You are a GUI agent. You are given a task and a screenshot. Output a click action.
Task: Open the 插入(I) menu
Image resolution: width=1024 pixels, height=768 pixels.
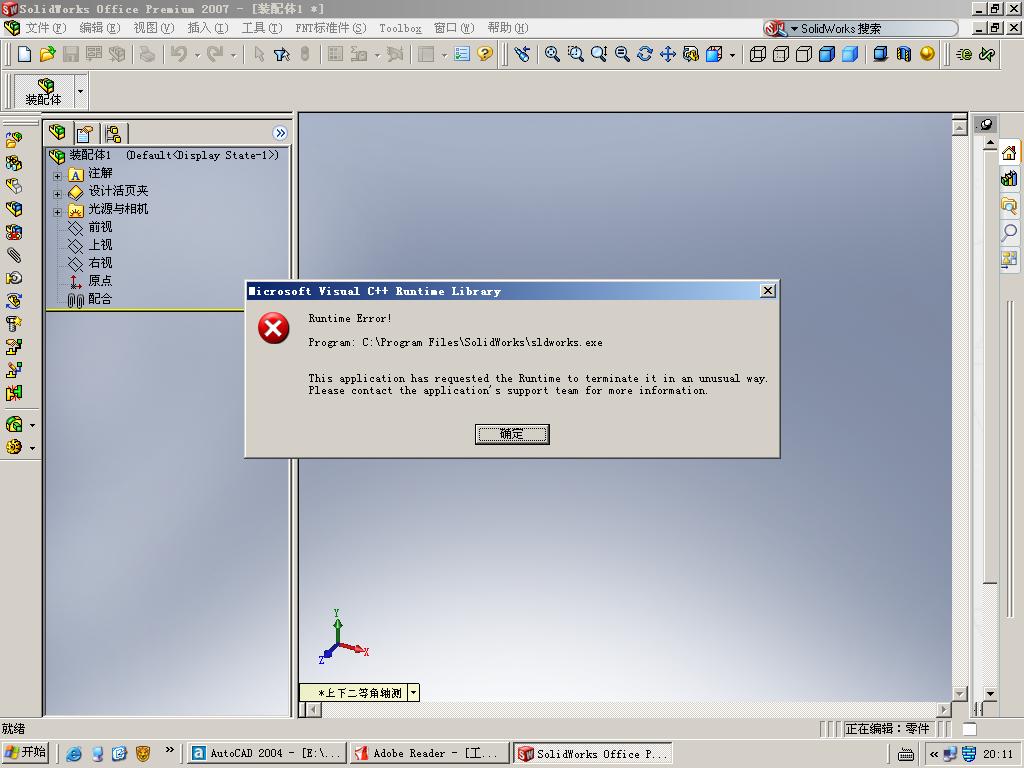(x=208, y=28)
